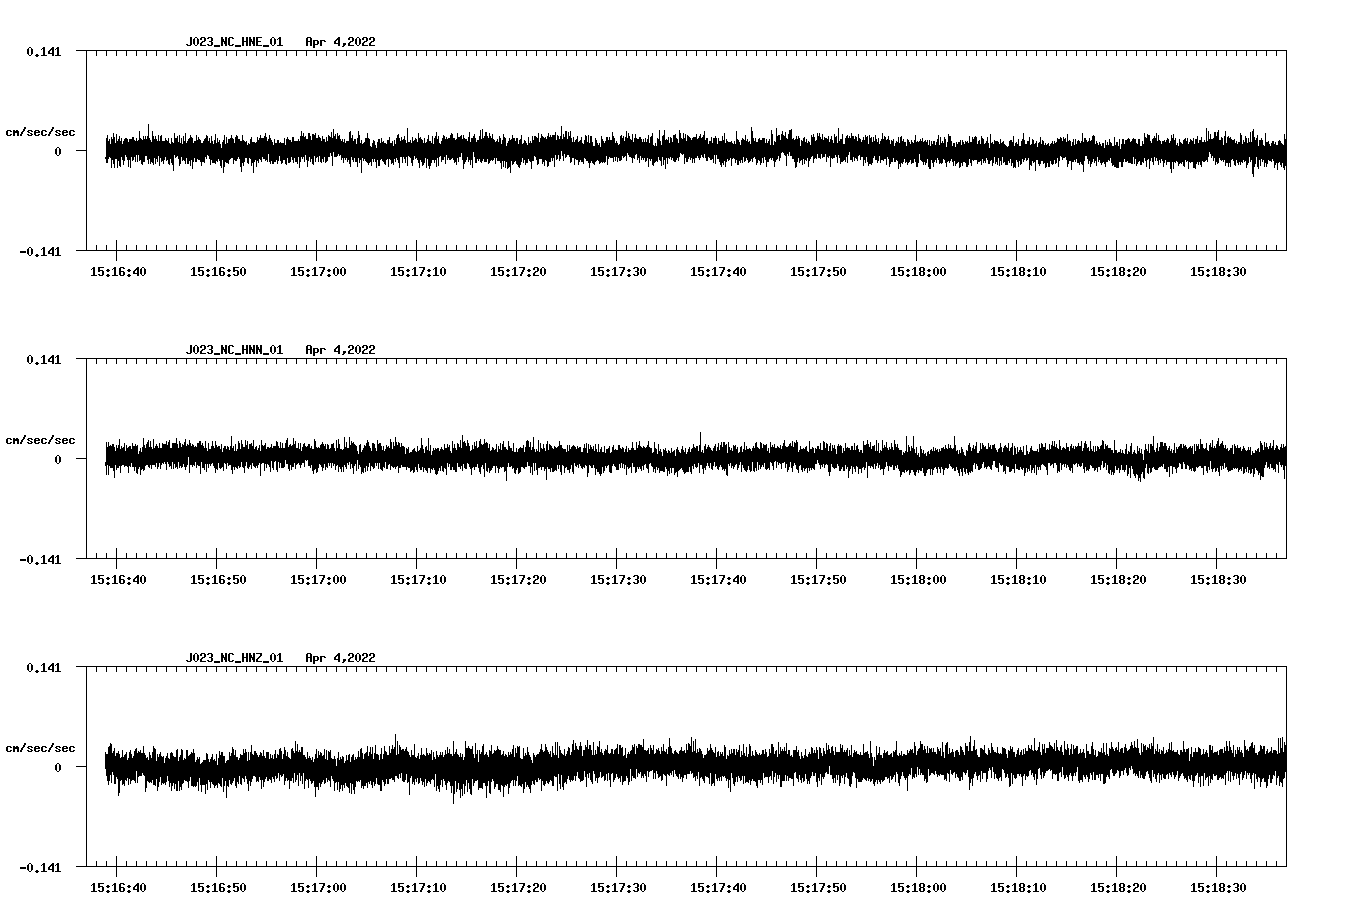Click the cm/sec/sec unit label on HNZ plot
1358x924 pixels.
click(x=40, y=748)
